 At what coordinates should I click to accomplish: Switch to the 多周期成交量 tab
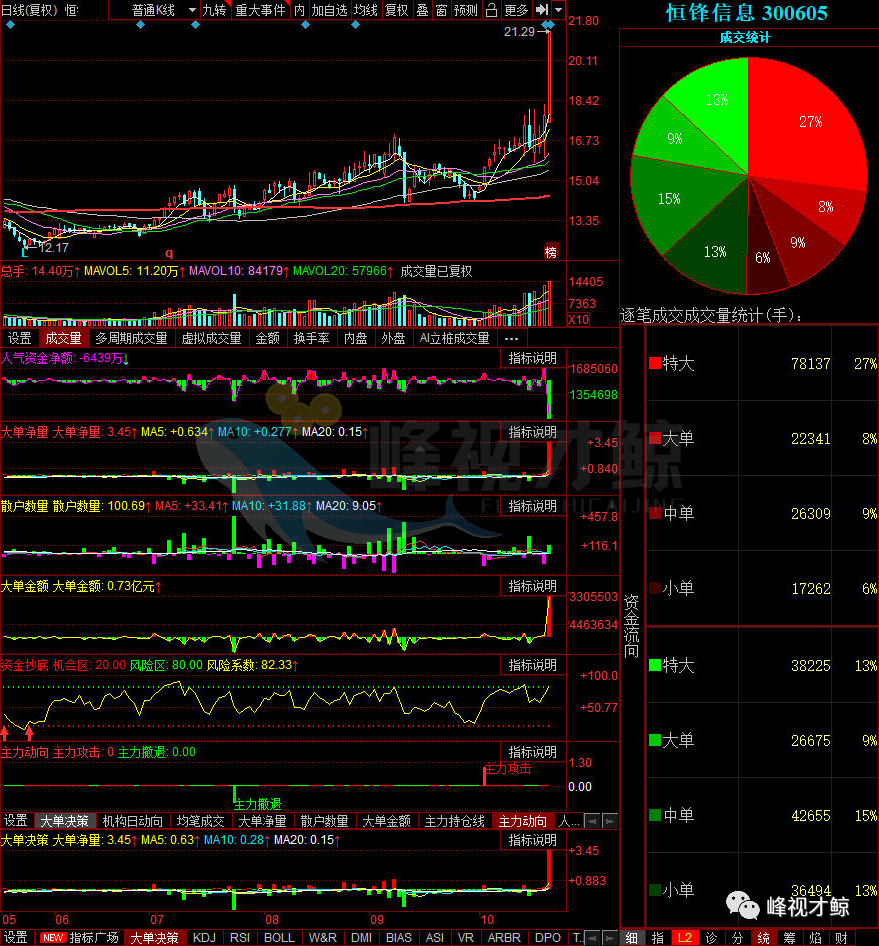(131, 338)
